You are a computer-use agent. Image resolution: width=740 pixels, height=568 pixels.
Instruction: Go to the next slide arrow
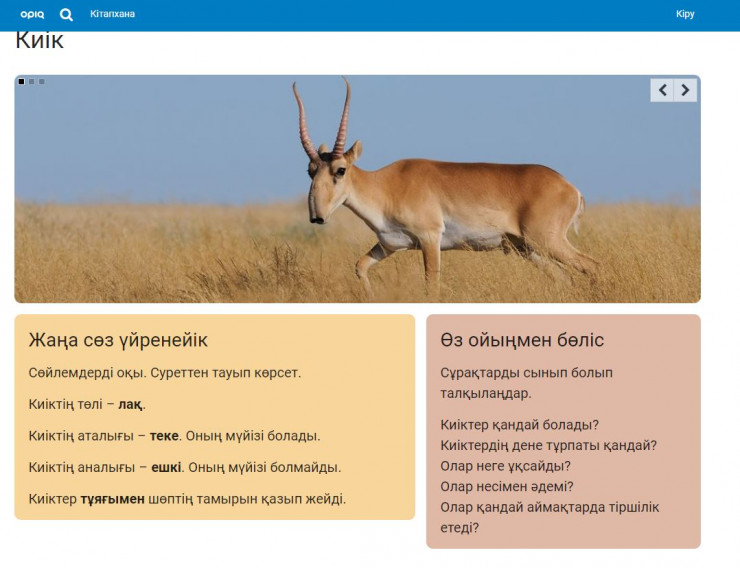685,90
